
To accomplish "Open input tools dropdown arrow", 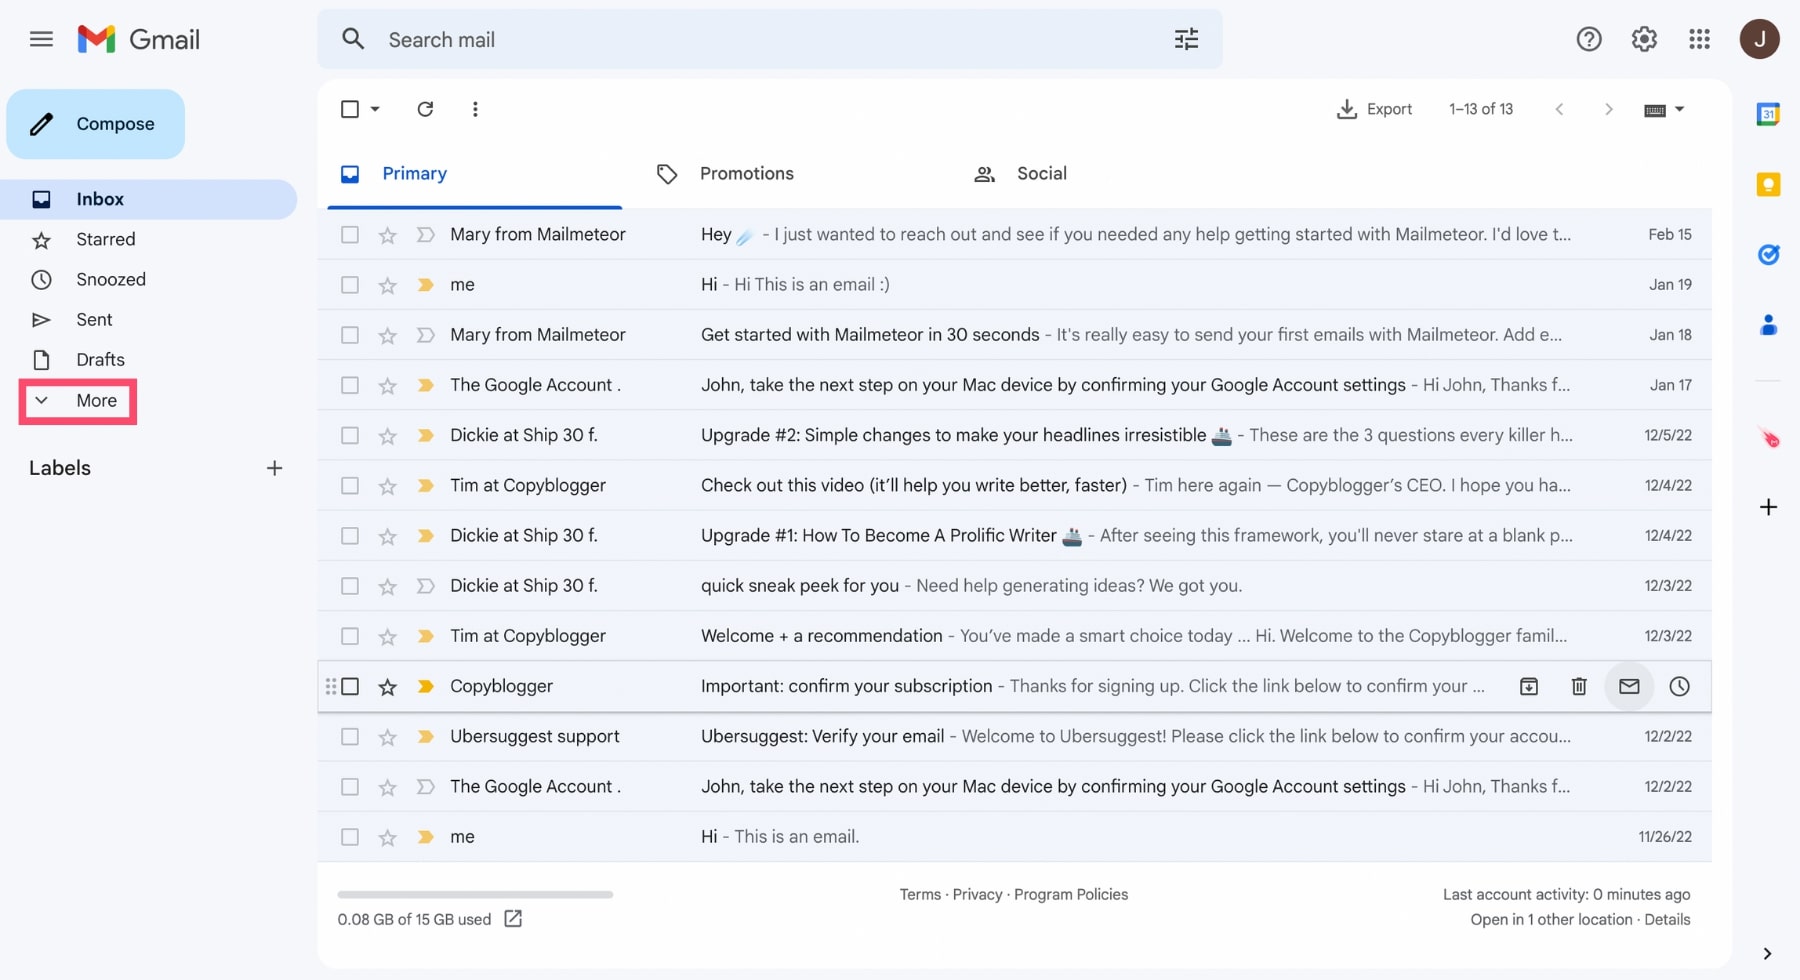I will point(1679,109).
